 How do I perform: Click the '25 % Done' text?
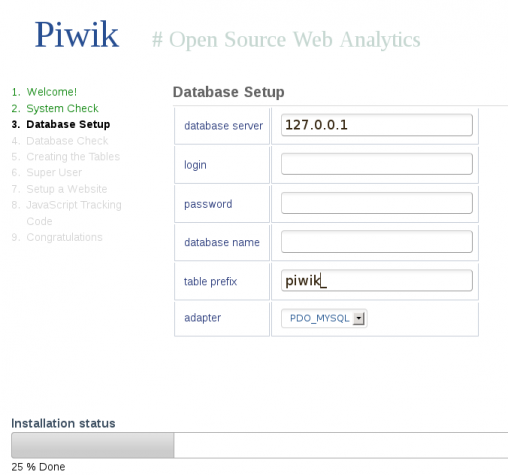tap(38, 467)
